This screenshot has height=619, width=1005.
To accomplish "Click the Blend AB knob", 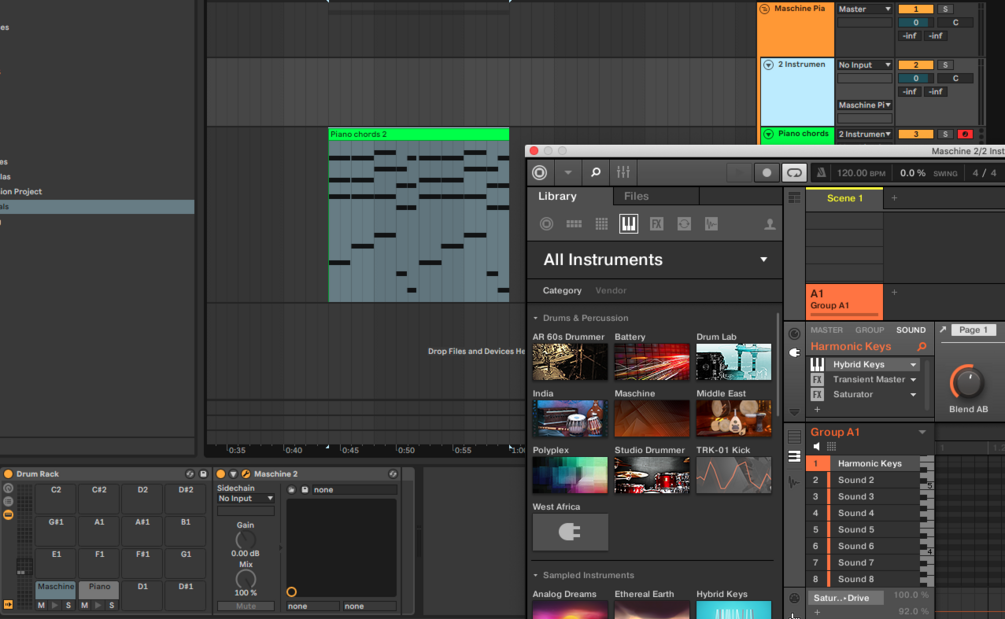I will (x=967, y=383).
